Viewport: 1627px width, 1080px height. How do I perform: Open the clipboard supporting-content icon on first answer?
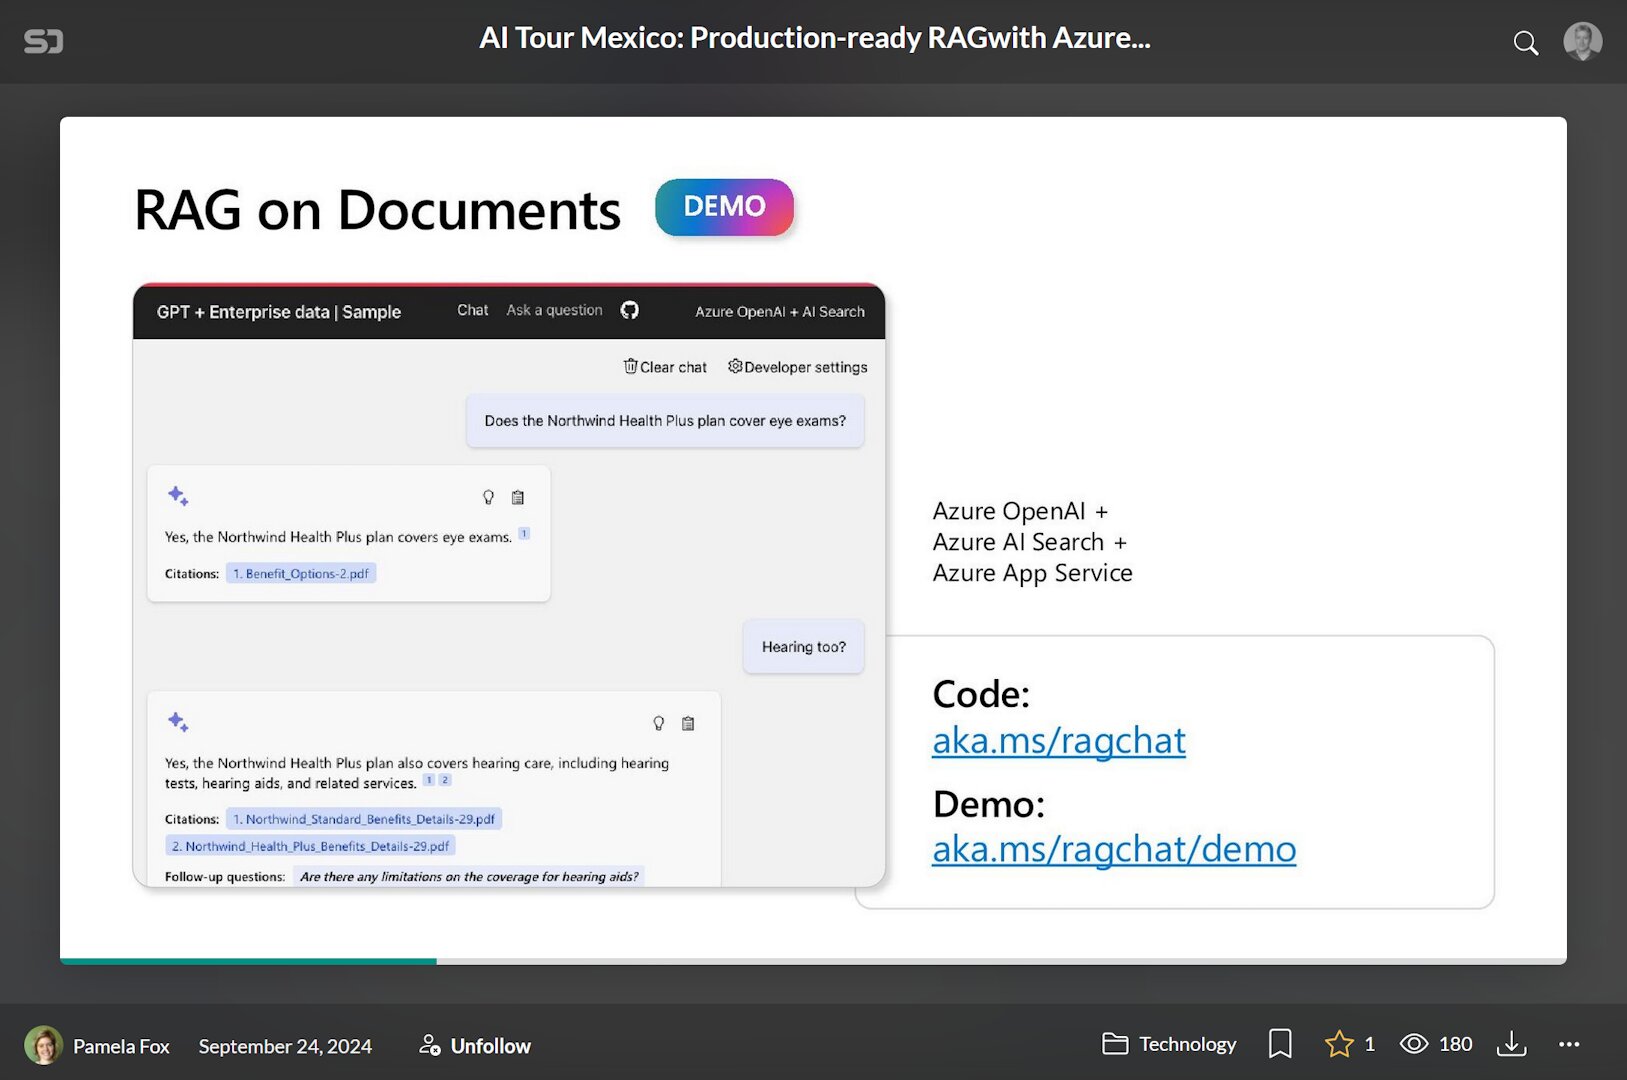(x=518, y=497)
